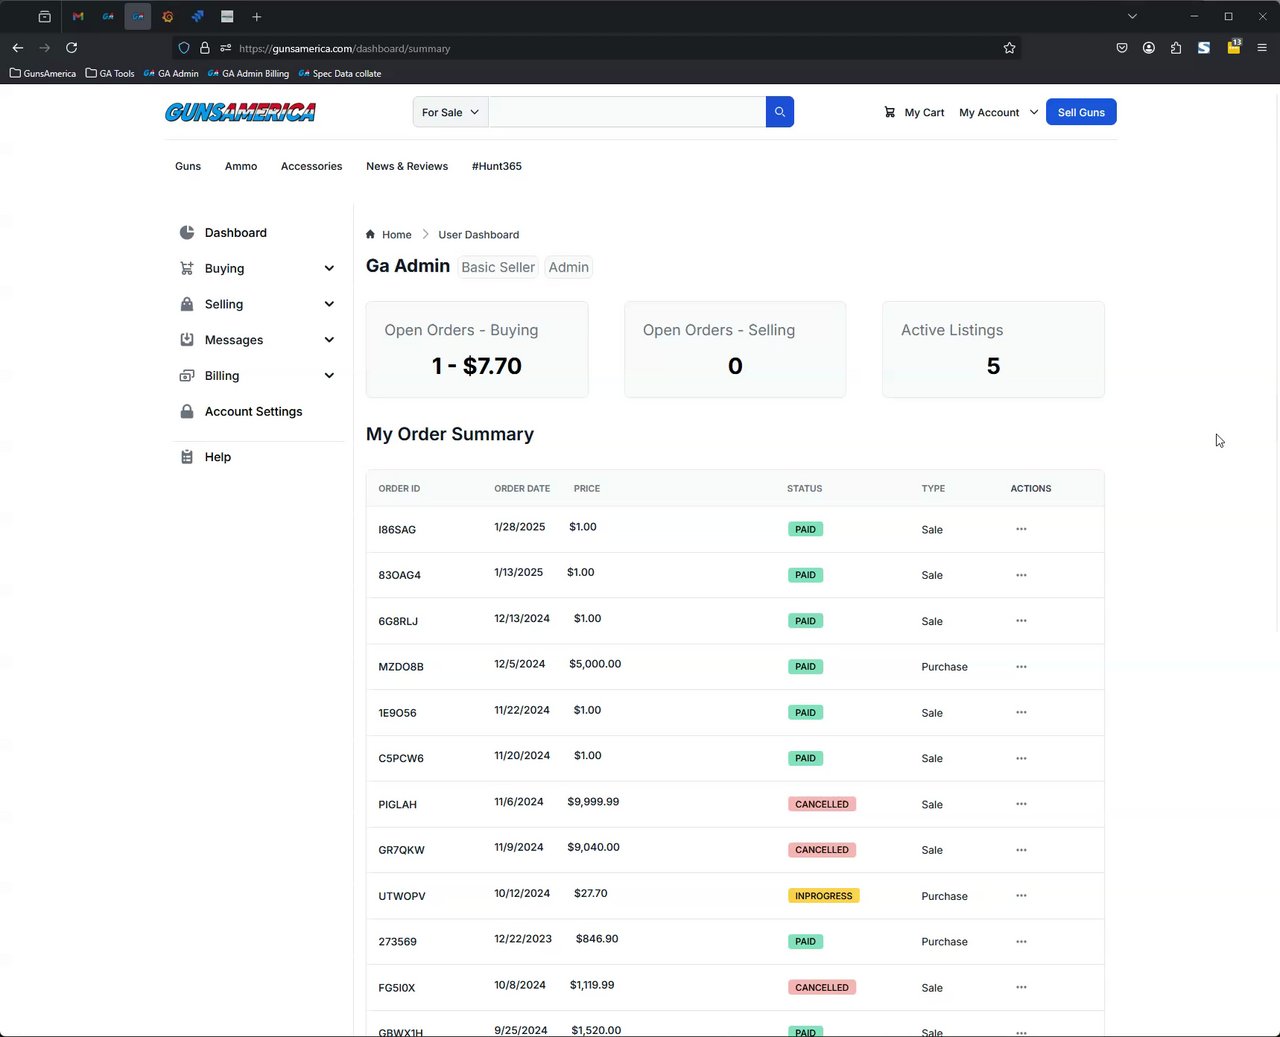Click the Basic Seller badge
Viewport: 1280px width, 1037px height.
coord(498,267)
